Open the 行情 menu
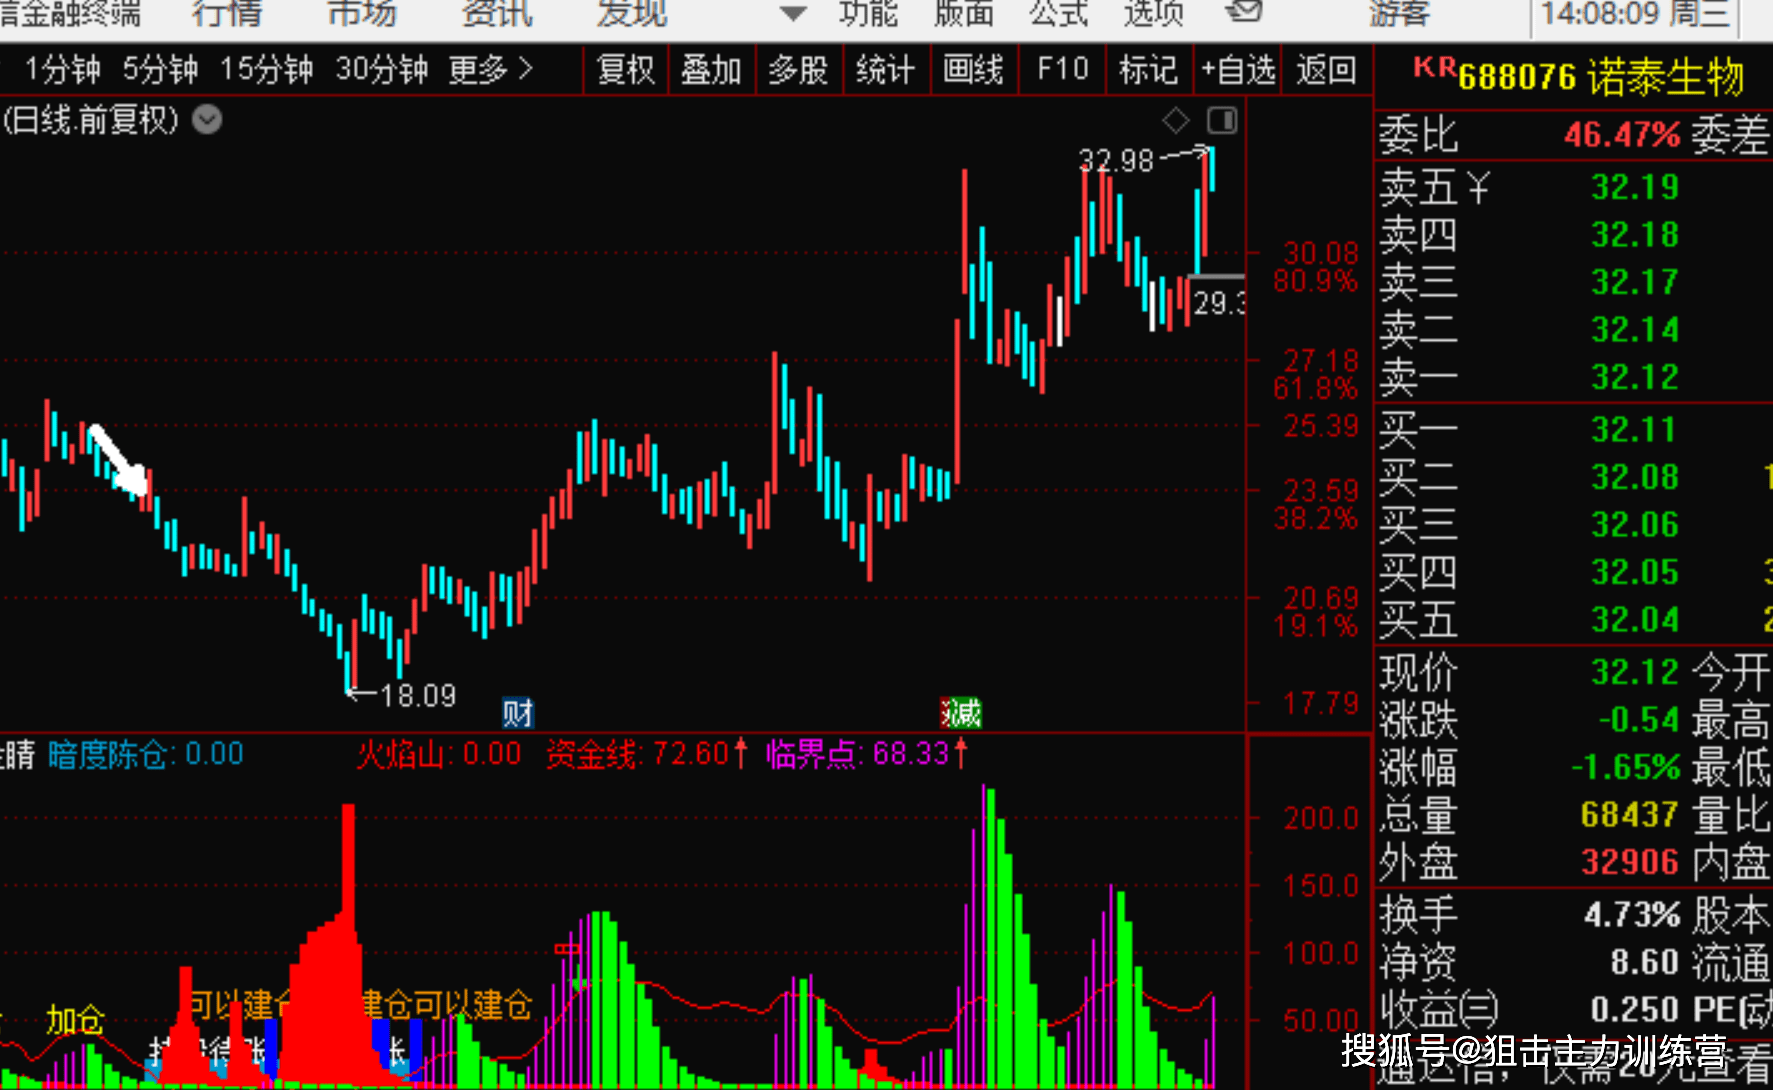The image size is (1773, 1090). pos(227,13)
